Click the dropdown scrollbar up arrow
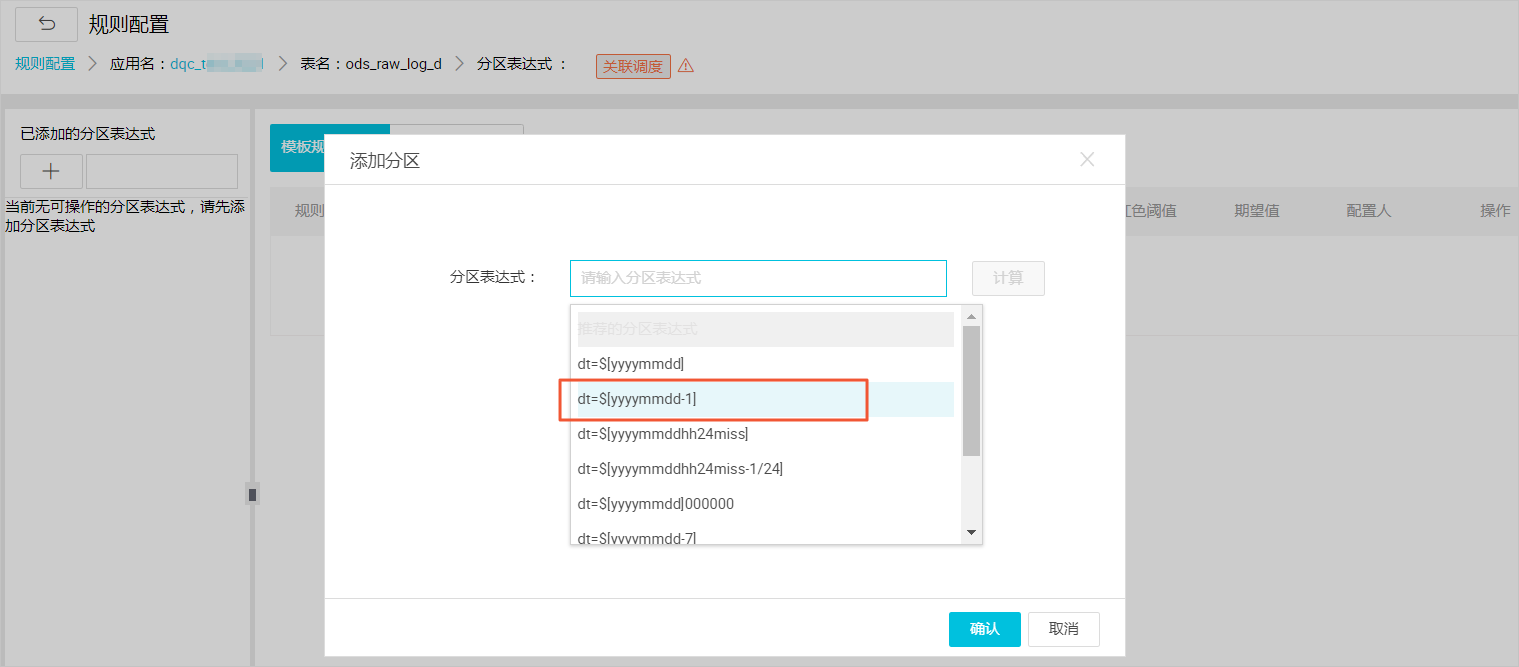Screen dimensions: 1519x667 pyautogui.click(x=971, y=315)
